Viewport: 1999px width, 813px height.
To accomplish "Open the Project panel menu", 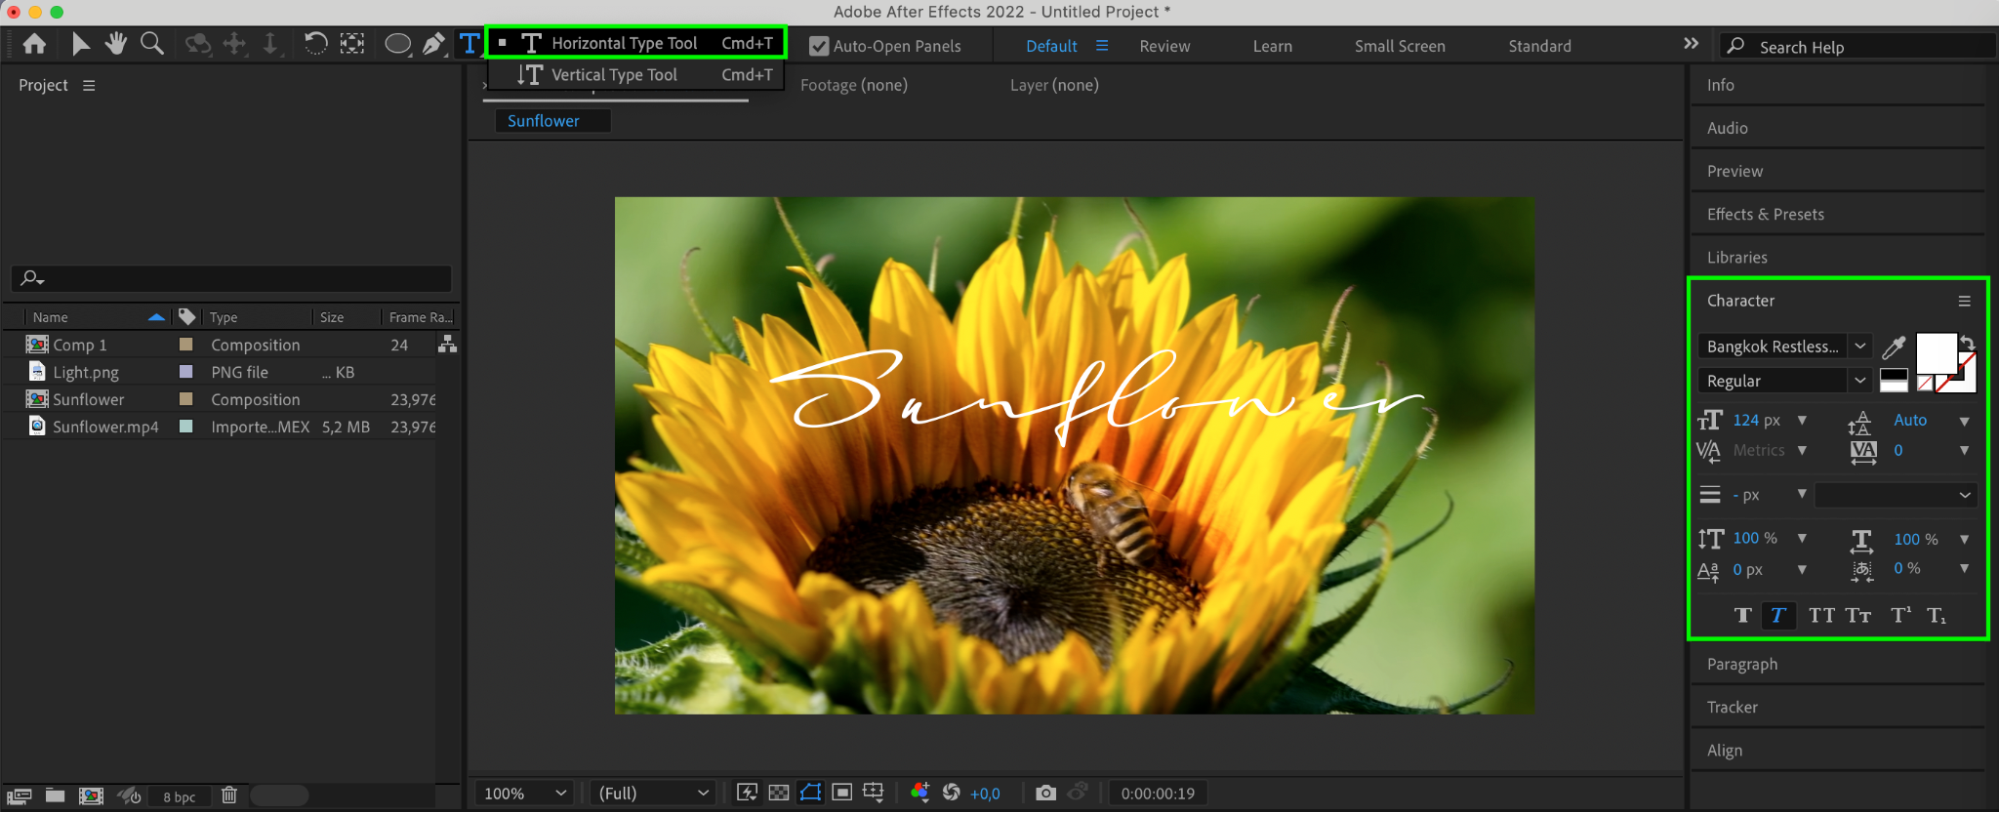I will (89, 86).
